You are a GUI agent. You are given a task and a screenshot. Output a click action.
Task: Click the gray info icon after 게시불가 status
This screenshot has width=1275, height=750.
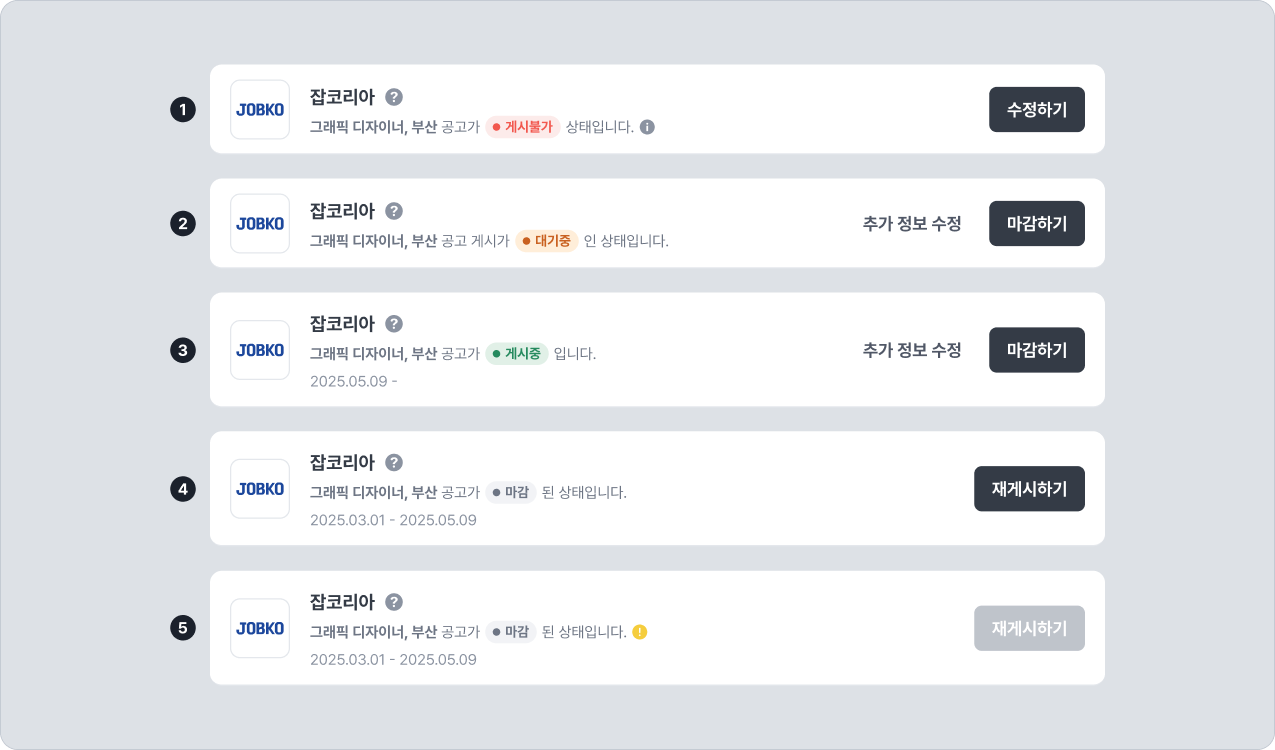[x=647, y=127]
